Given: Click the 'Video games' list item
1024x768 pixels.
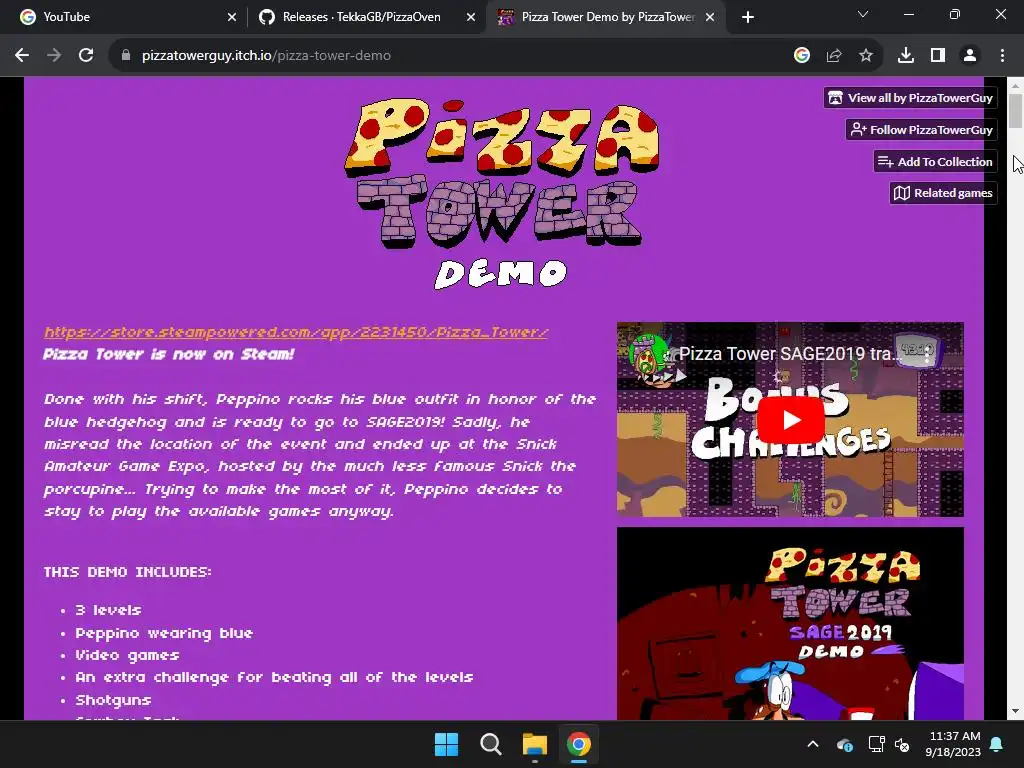Looking at the screenshot, I should tap(127, 655).
